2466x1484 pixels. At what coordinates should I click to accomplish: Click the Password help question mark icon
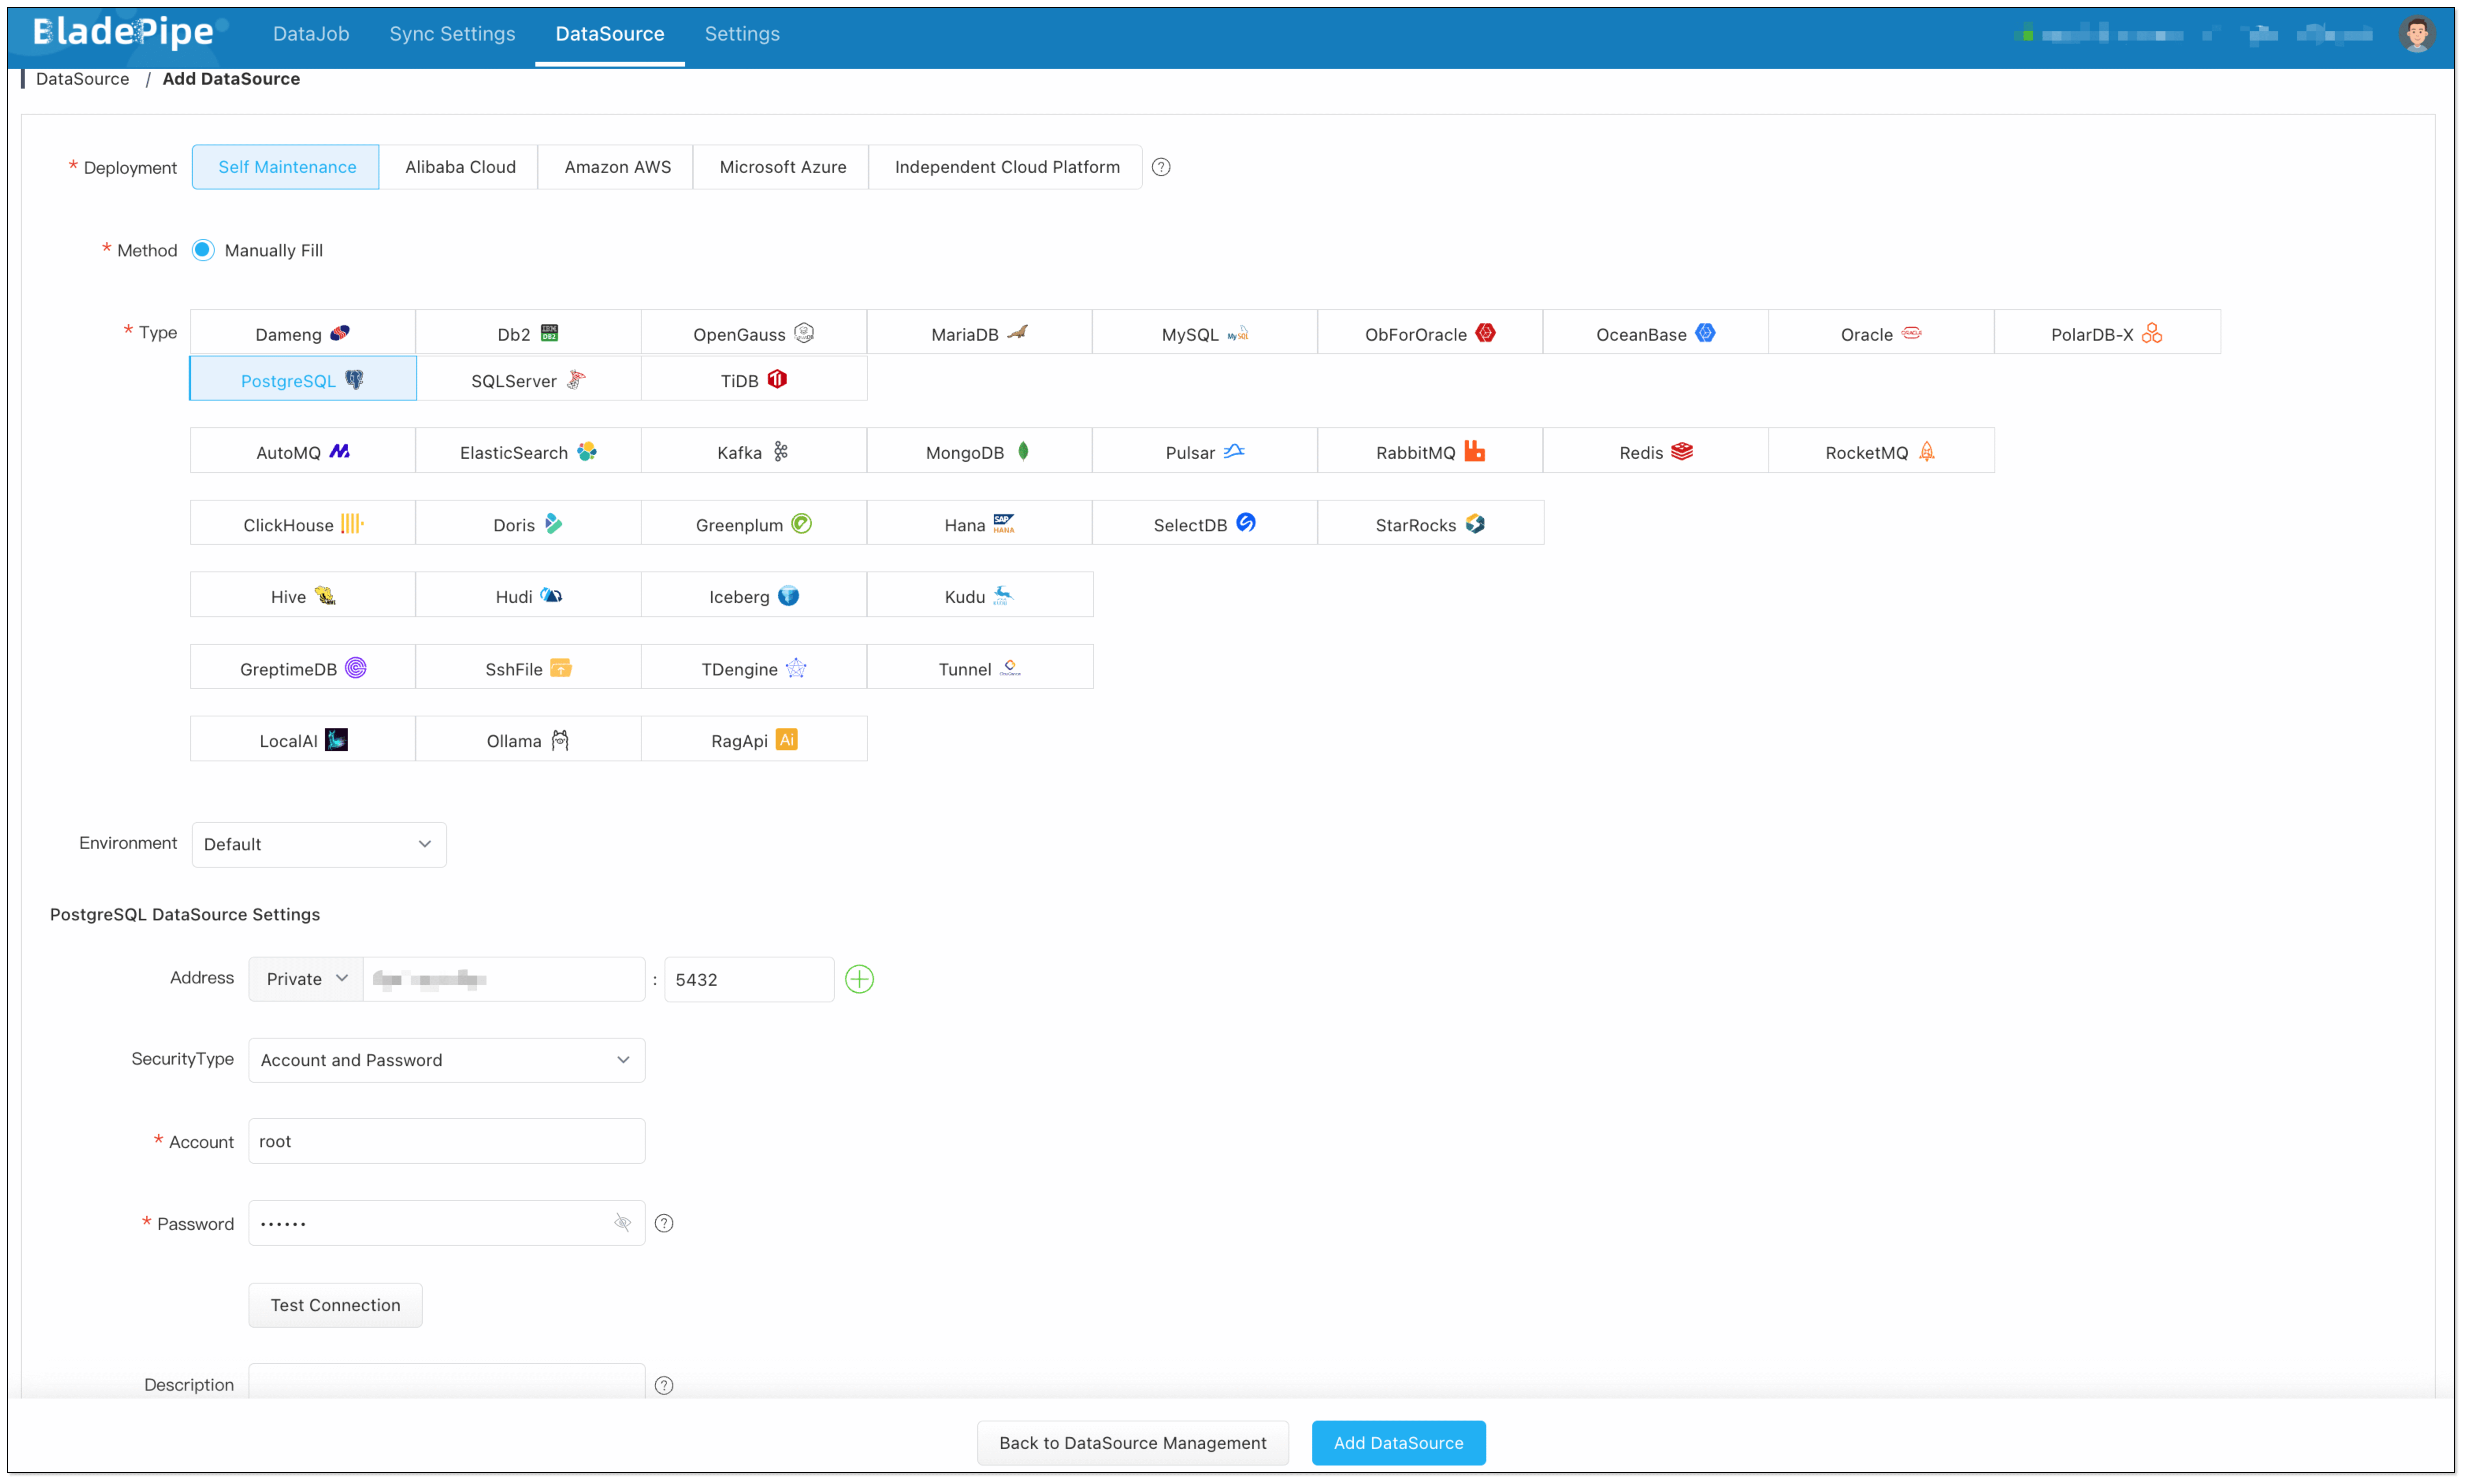pos(664,1223)
